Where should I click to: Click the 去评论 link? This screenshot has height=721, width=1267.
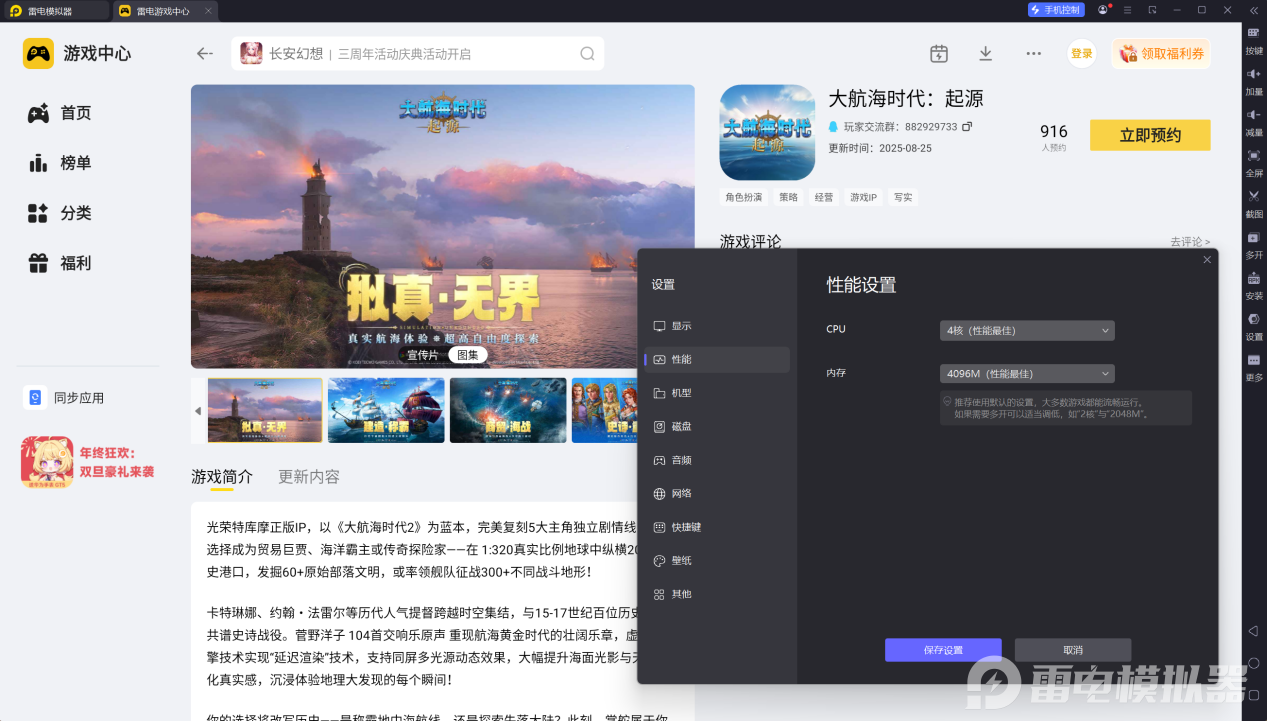[x=1189, y=242]
